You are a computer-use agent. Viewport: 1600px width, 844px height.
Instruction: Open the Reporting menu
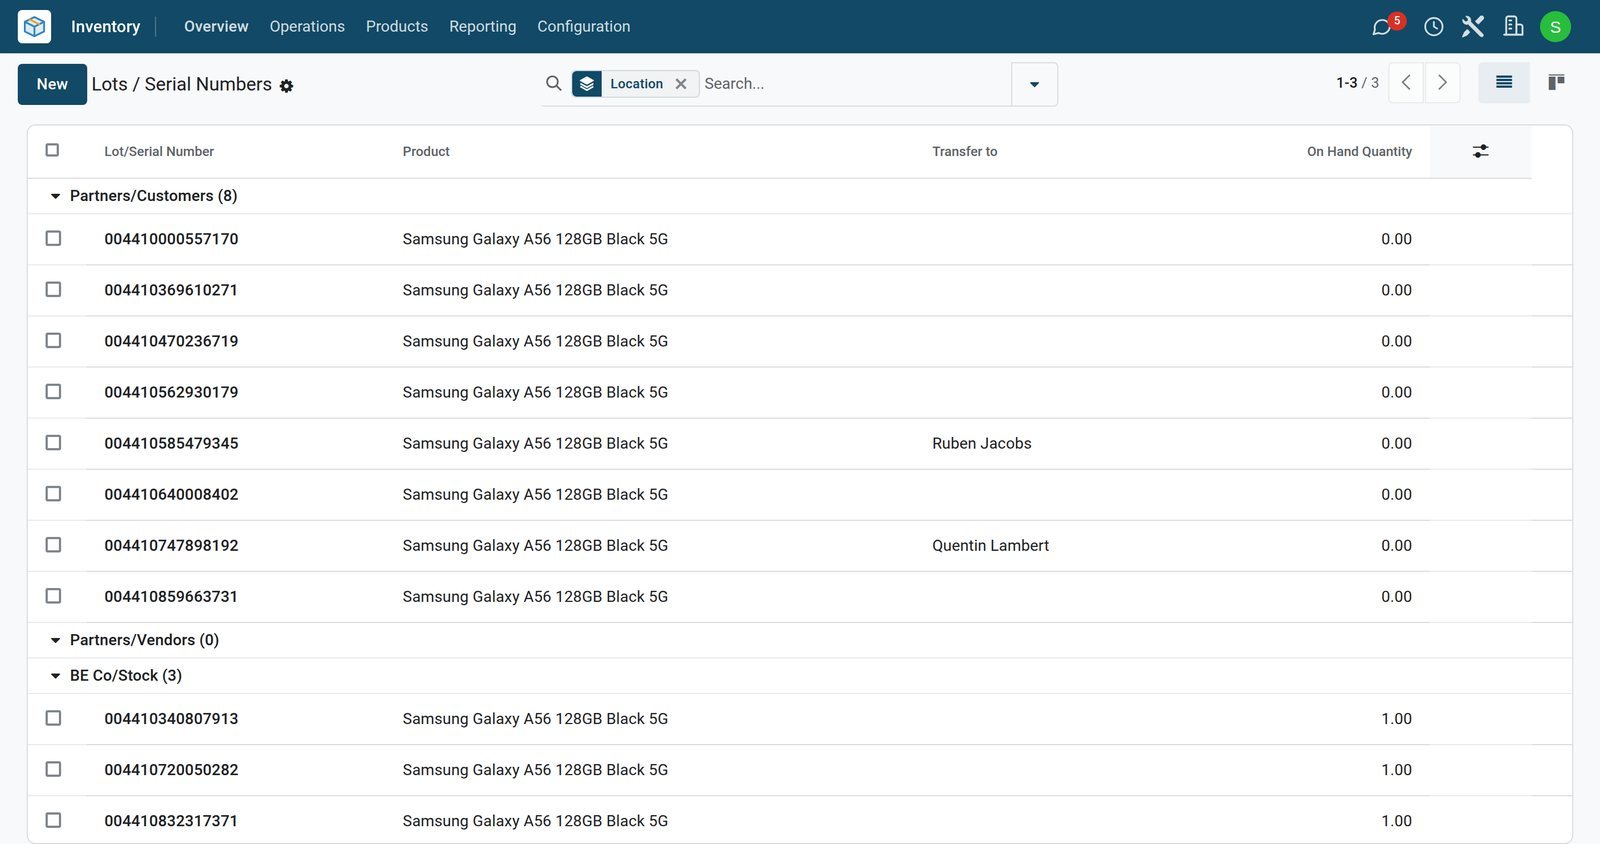(483, 27)
